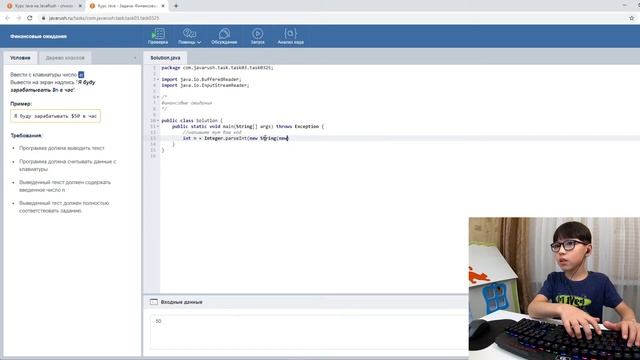Click the package declaration line

(x=218, y=68)
